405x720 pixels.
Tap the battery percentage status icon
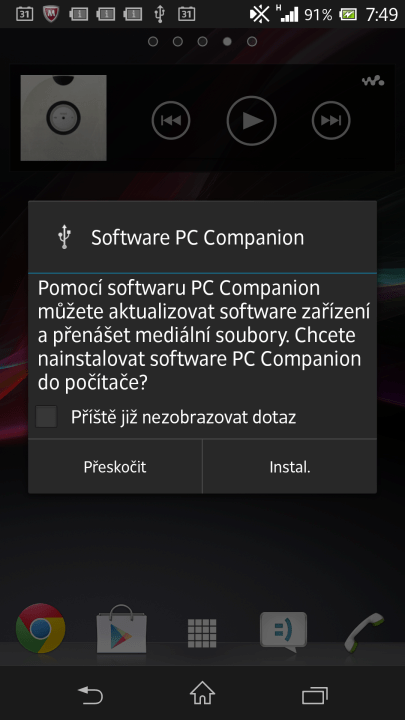tap(318, 15)
